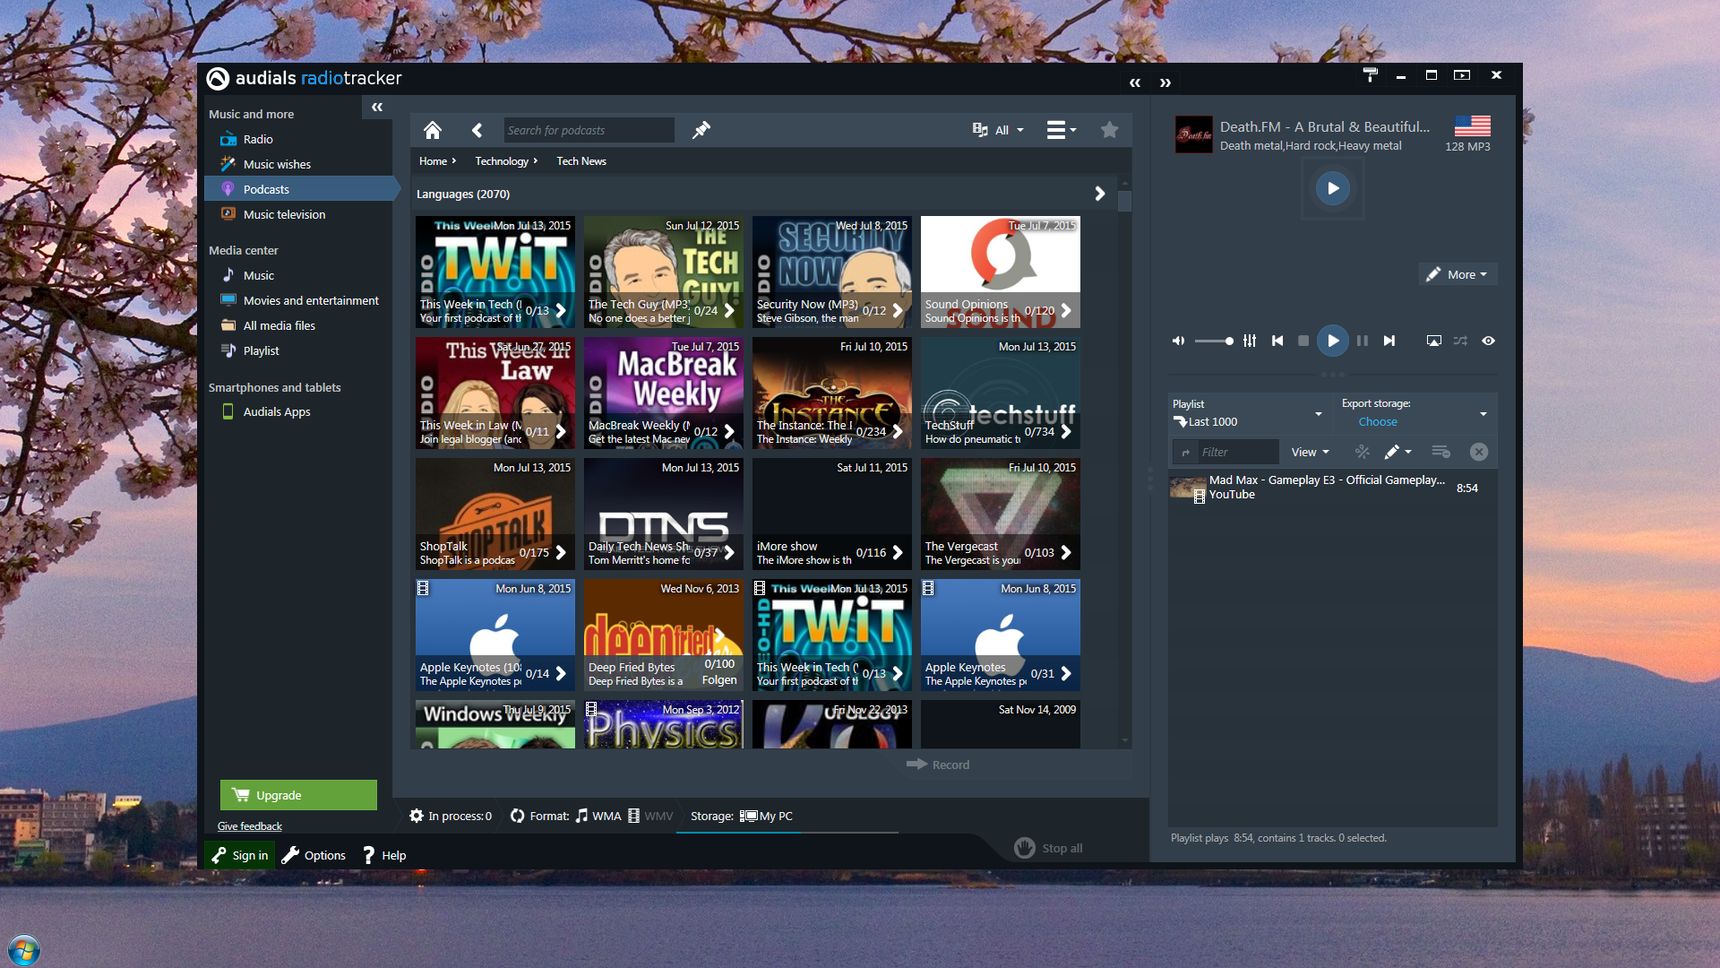
Task: Click the In process gear icon
Action: 416,816
